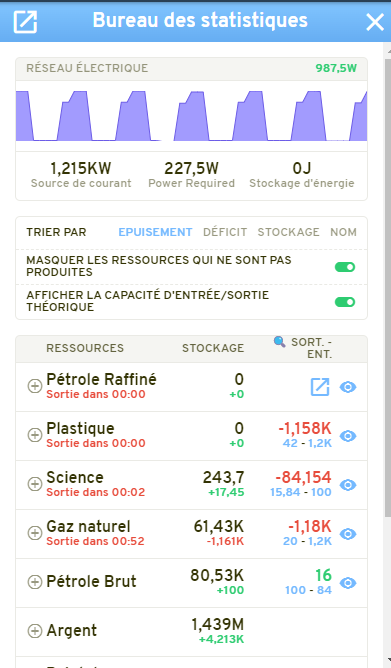Disable hiding of unproduced resources switch

[x=345, y=267]
